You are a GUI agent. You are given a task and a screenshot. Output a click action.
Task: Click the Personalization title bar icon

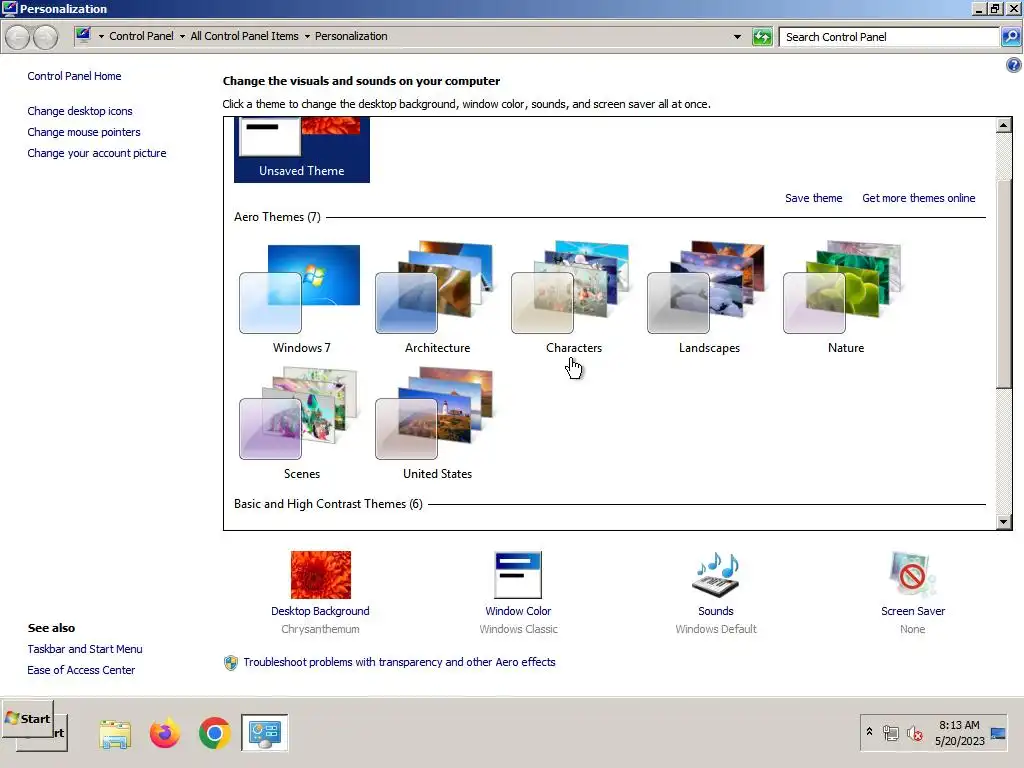coord(9,8)
